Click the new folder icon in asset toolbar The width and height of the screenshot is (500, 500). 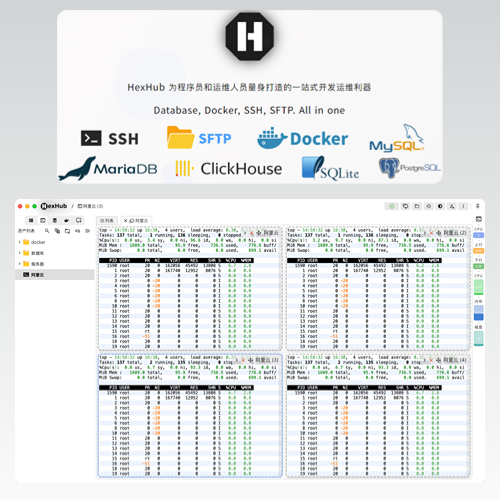click(x=67, y=231)
